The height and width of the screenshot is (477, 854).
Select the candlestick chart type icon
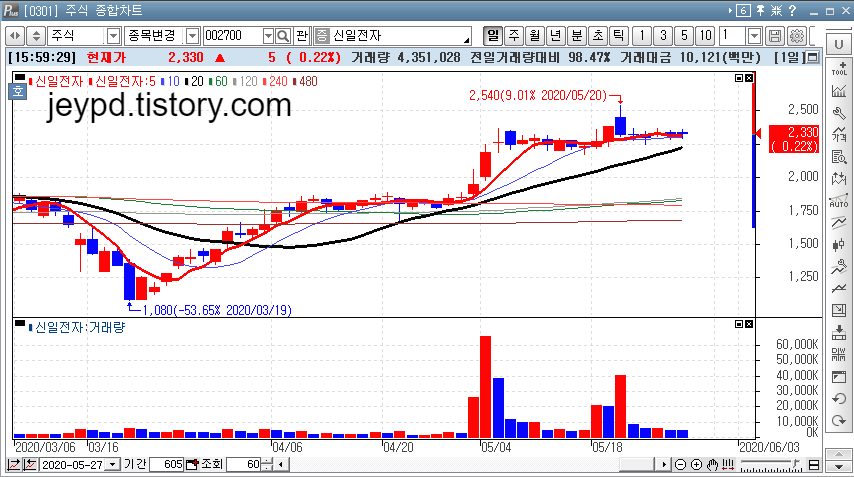pyautogui.click(x=839, y=244)
